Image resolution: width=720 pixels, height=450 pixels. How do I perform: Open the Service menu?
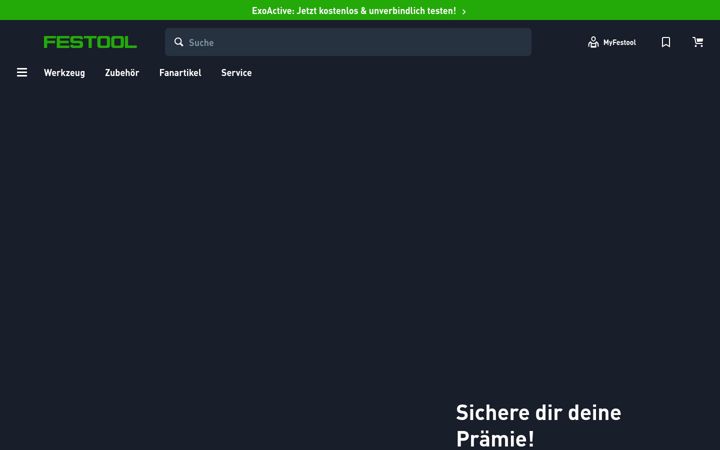point(236,73)
